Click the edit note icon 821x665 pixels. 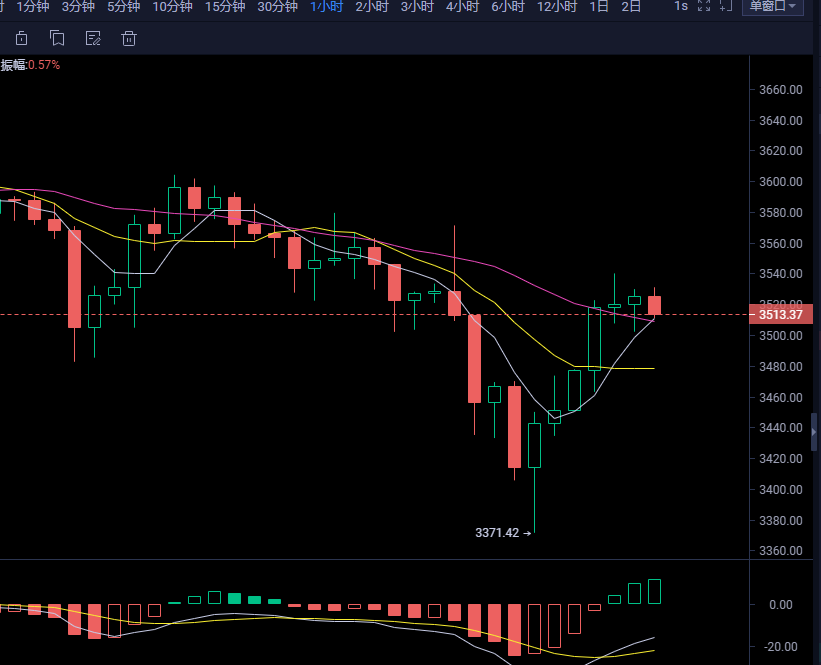click(93, 38)
